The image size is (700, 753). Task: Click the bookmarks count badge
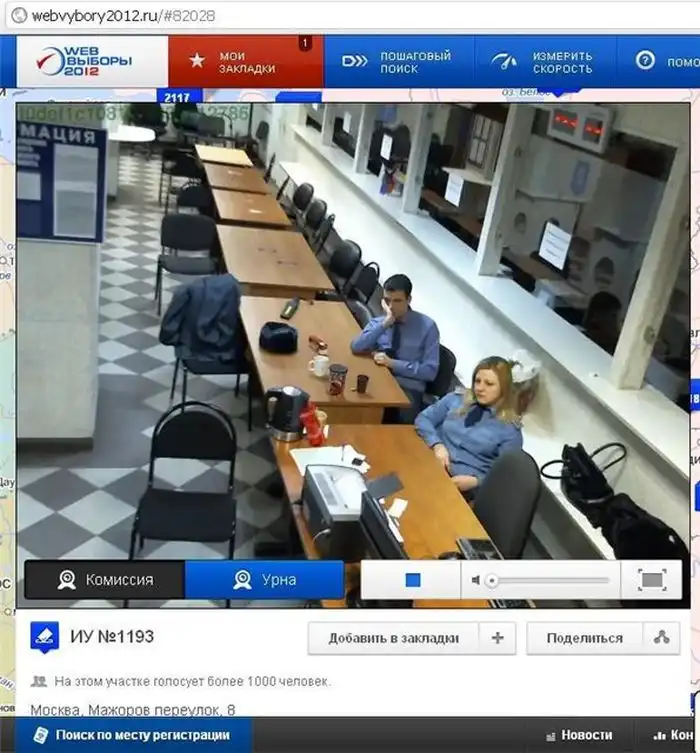point(305,43)
